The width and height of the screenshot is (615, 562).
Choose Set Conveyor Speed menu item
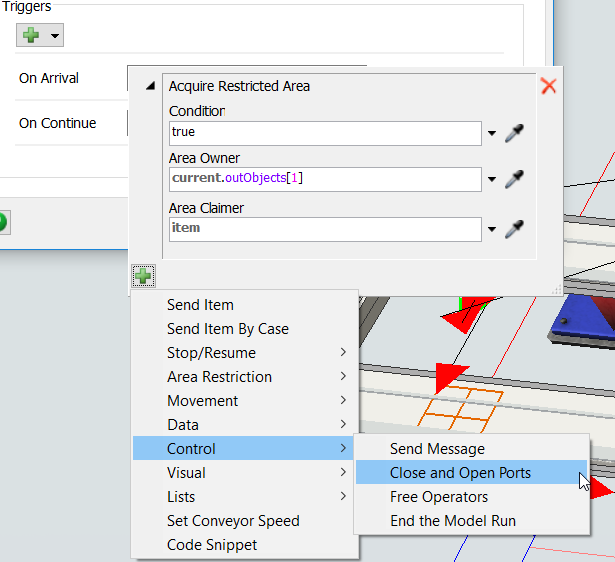click(x=233, y=521)
